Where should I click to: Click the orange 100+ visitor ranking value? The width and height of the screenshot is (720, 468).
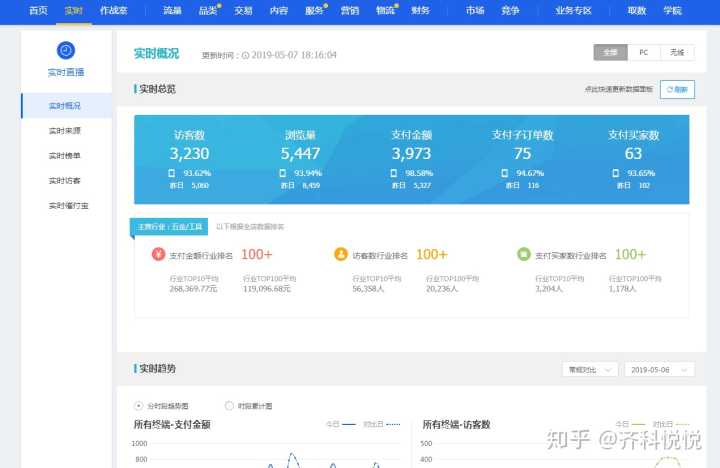(432, 254)
